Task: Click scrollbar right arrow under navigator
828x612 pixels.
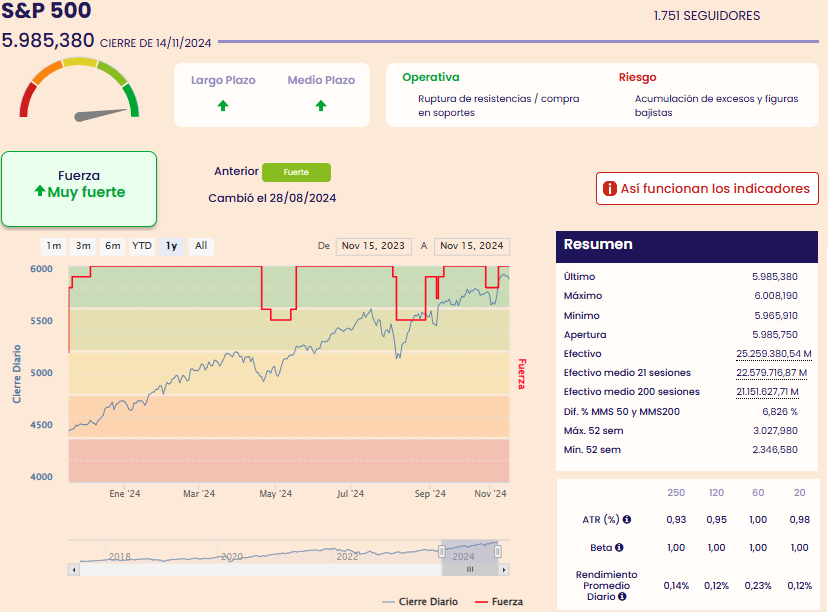Action: (x=504, y=570)
